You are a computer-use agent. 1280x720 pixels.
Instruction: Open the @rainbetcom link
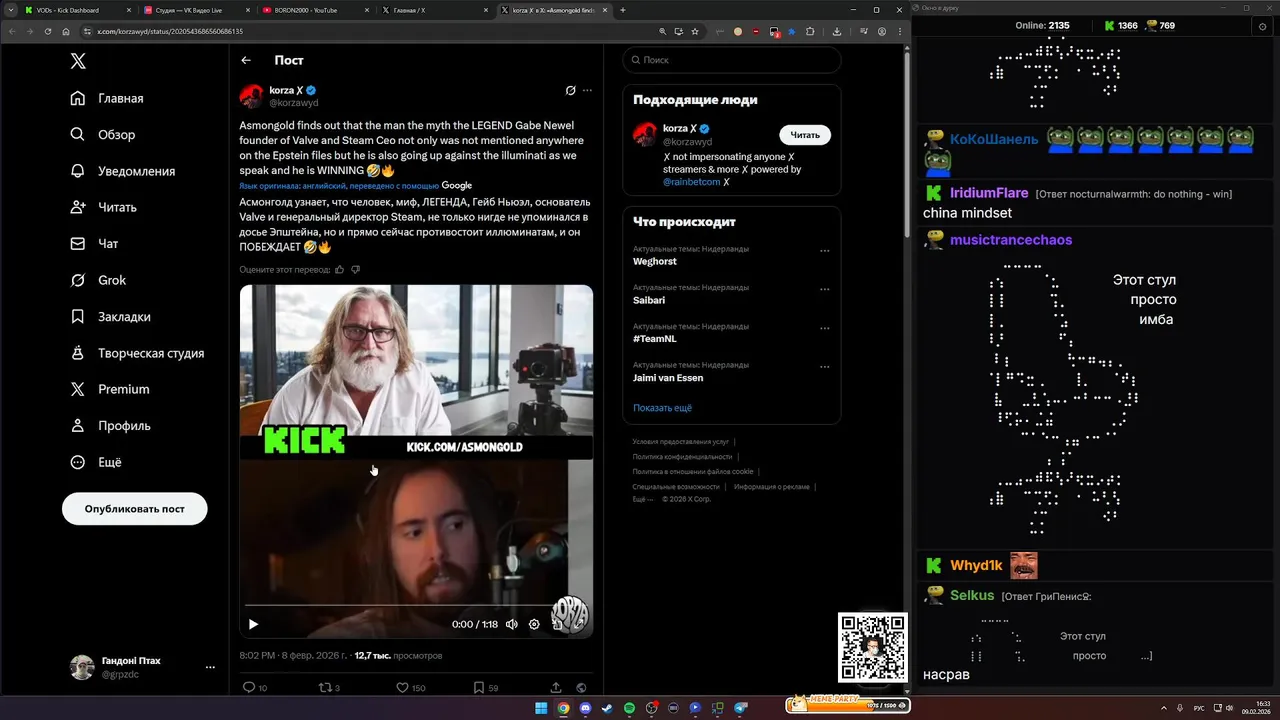coord(691,182)
